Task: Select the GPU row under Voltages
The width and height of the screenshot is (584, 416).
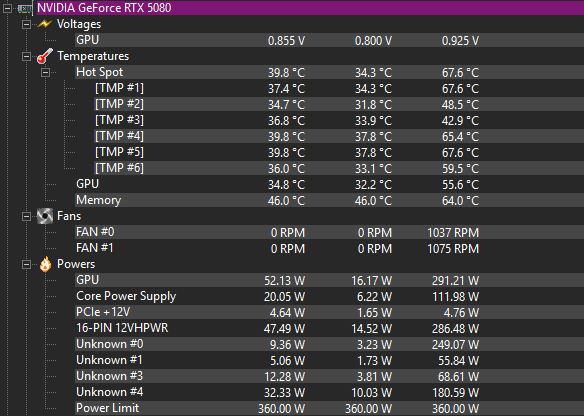Action: (329, 40)
